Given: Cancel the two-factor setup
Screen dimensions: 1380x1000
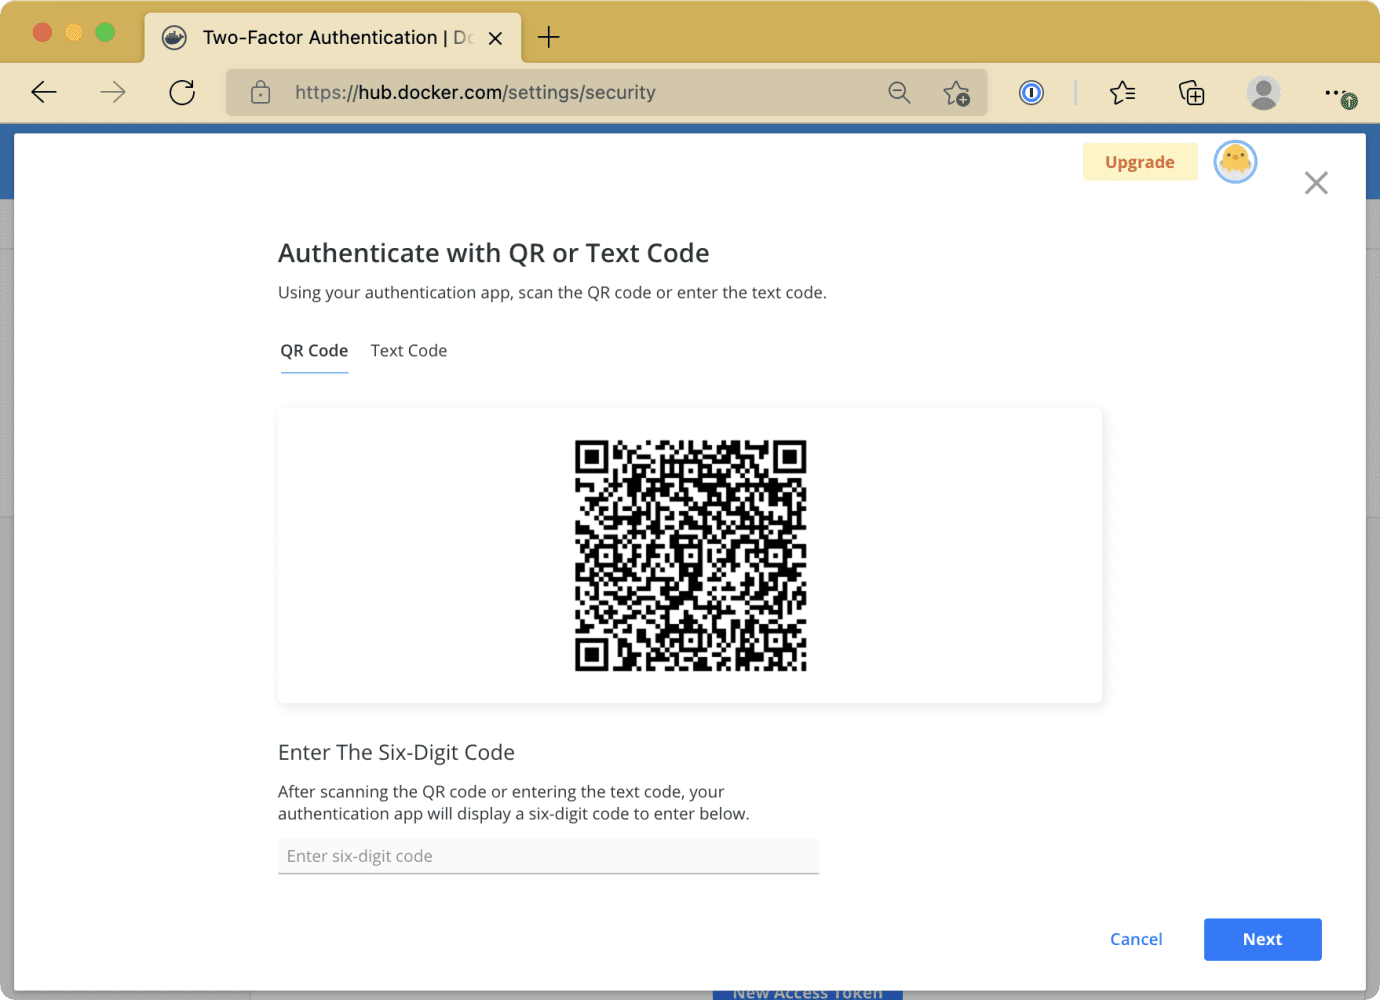Looking at the screenshot, I should [1136, 939].
